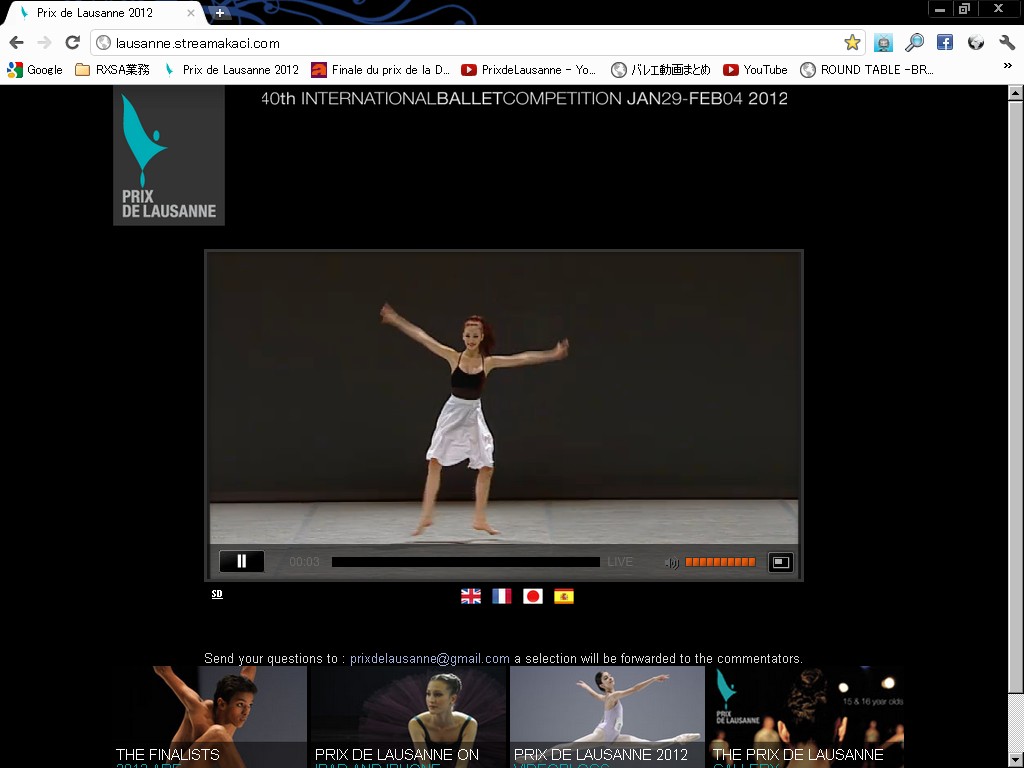This screenshot has width=1024, height=768.
Task: Click the LIVE indicator label
Action: coord(620,562)
